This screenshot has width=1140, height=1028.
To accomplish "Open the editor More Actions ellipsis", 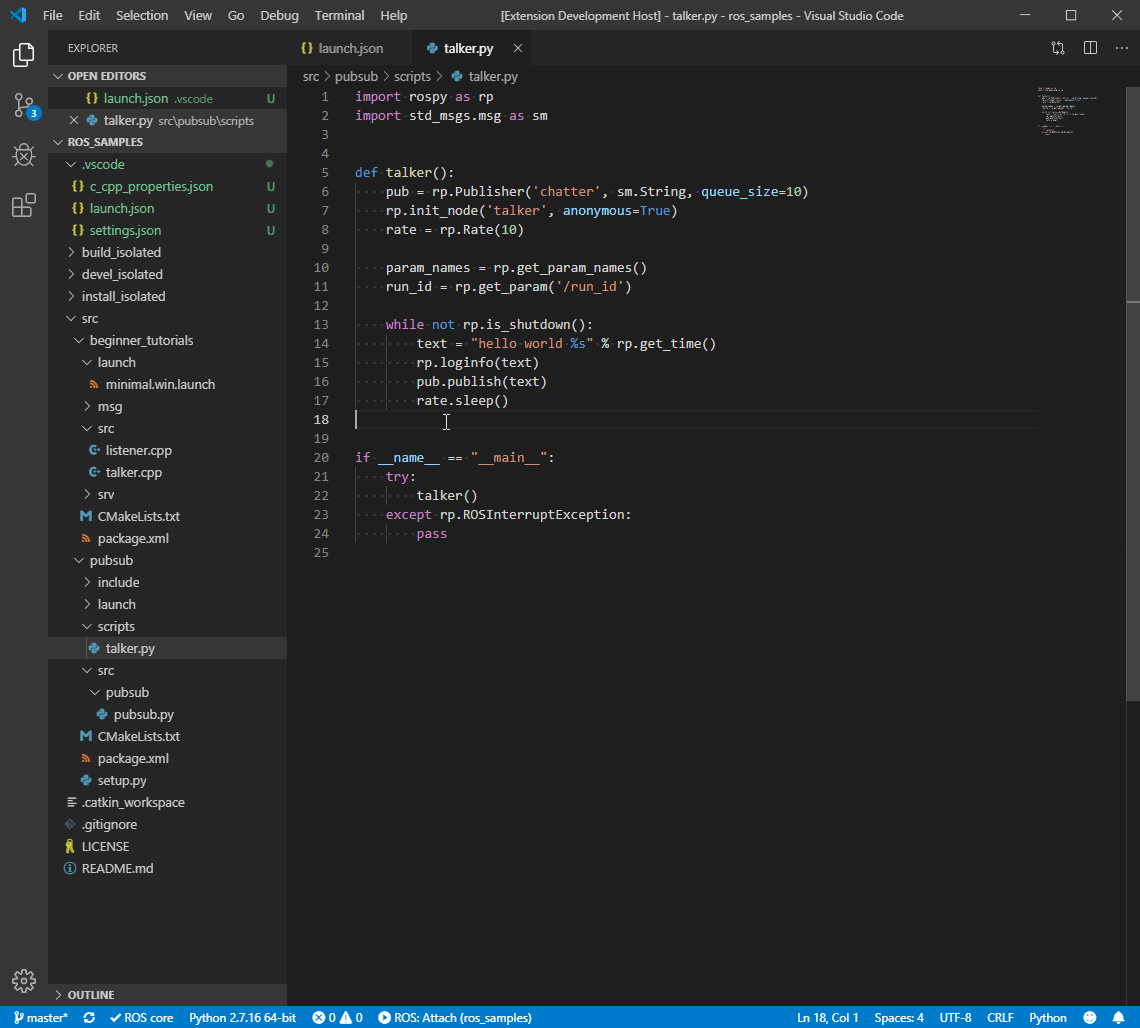I will (x=1121, y=48).
